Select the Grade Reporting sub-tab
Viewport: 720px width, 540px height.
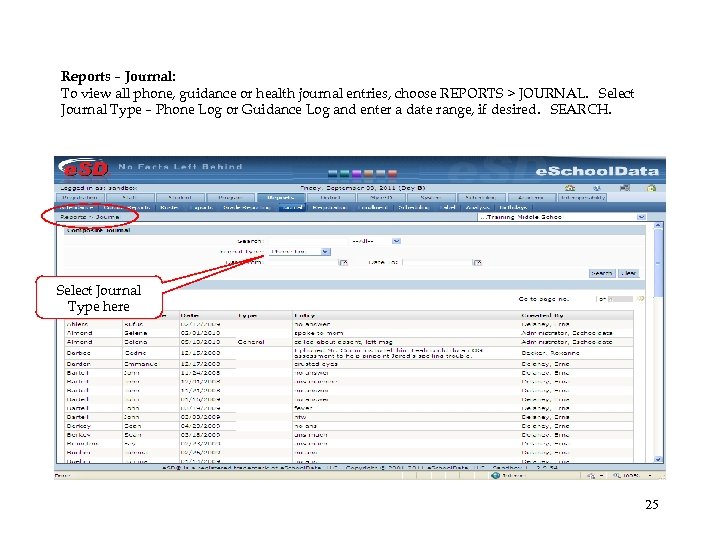point(246,208)
